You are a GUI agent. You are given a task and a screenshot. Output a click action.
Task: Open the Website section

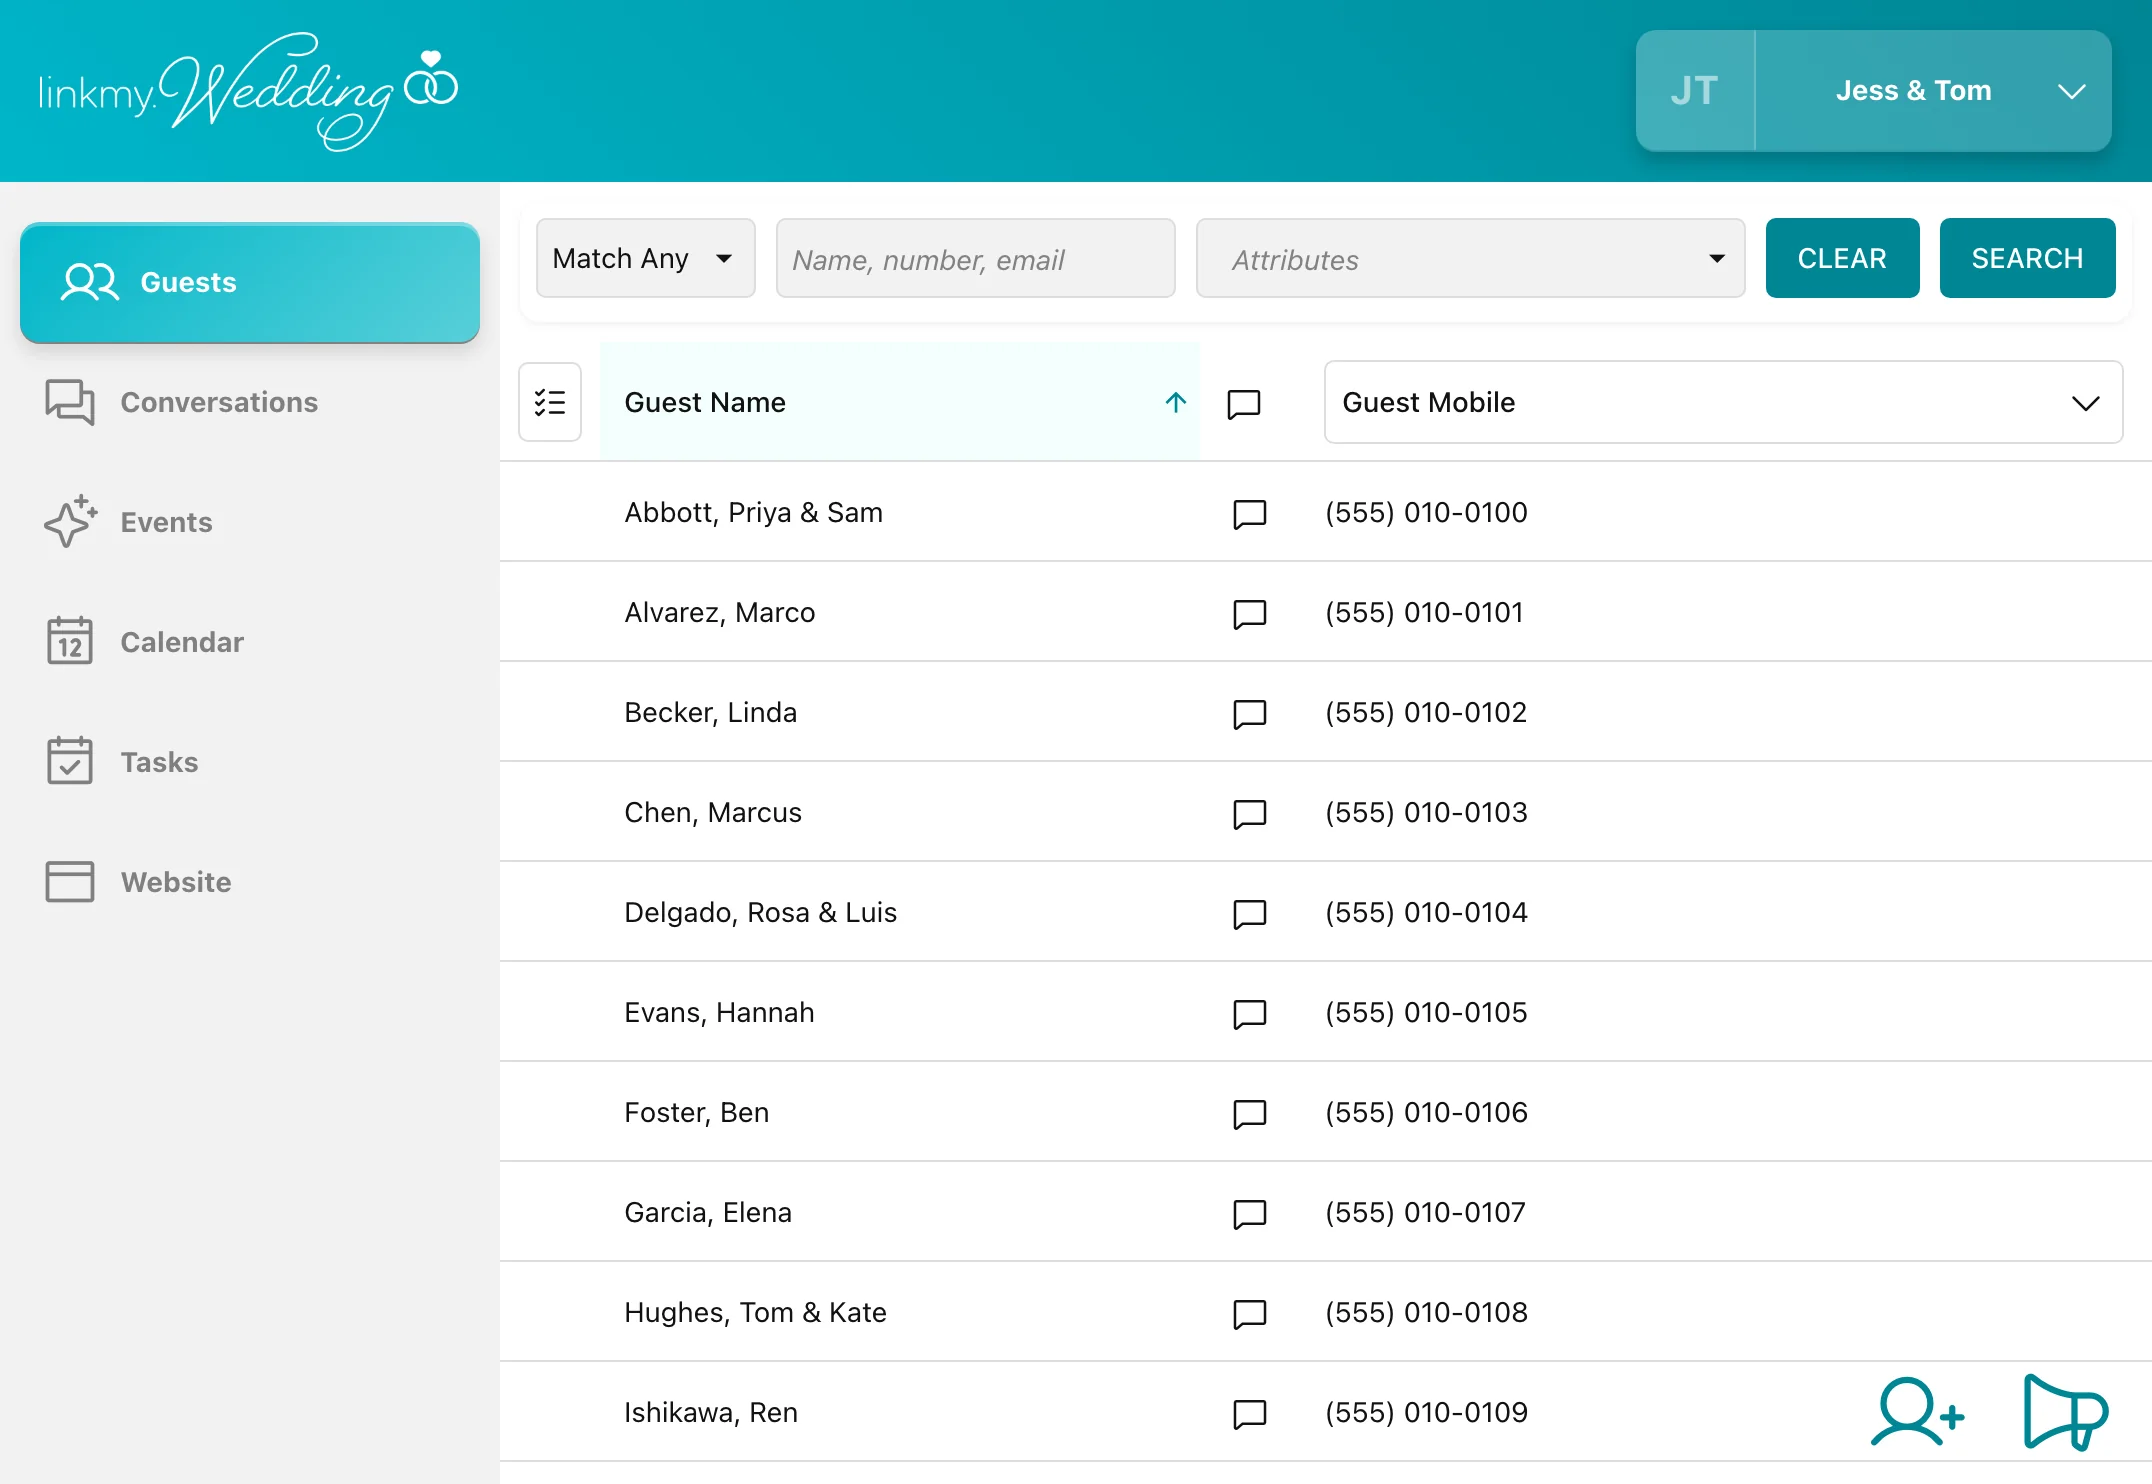click(x=138, y=882)
